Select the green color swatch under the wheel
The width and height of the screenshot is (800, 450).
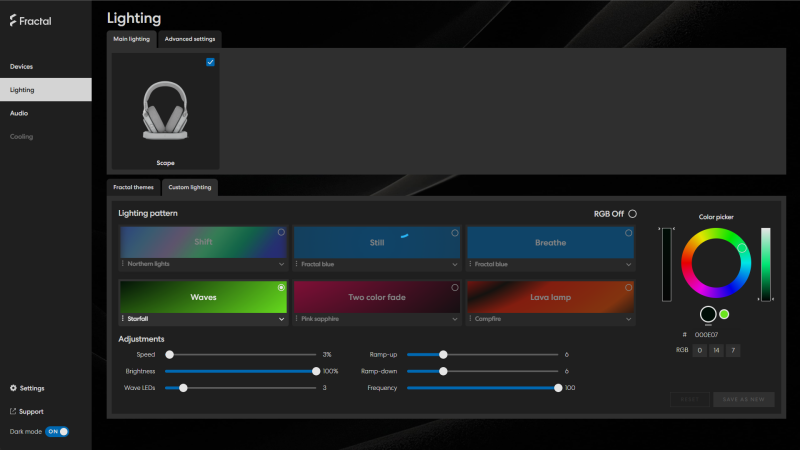coord(724,314)
